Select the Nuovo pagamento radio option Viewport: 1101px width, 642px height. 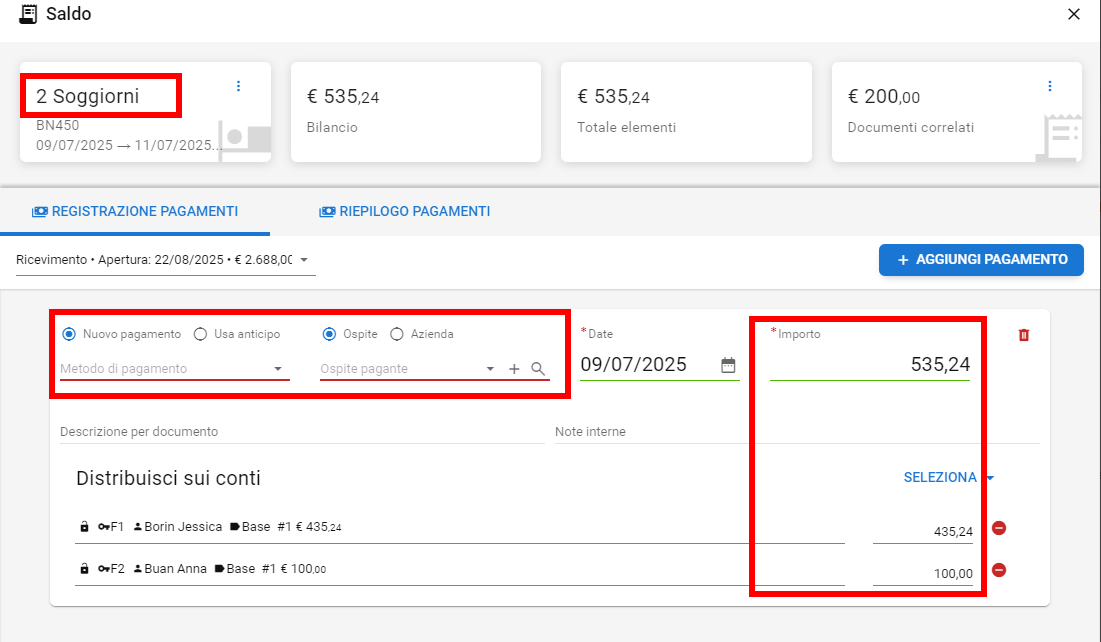pyautogui.click(x=69, y=334)
